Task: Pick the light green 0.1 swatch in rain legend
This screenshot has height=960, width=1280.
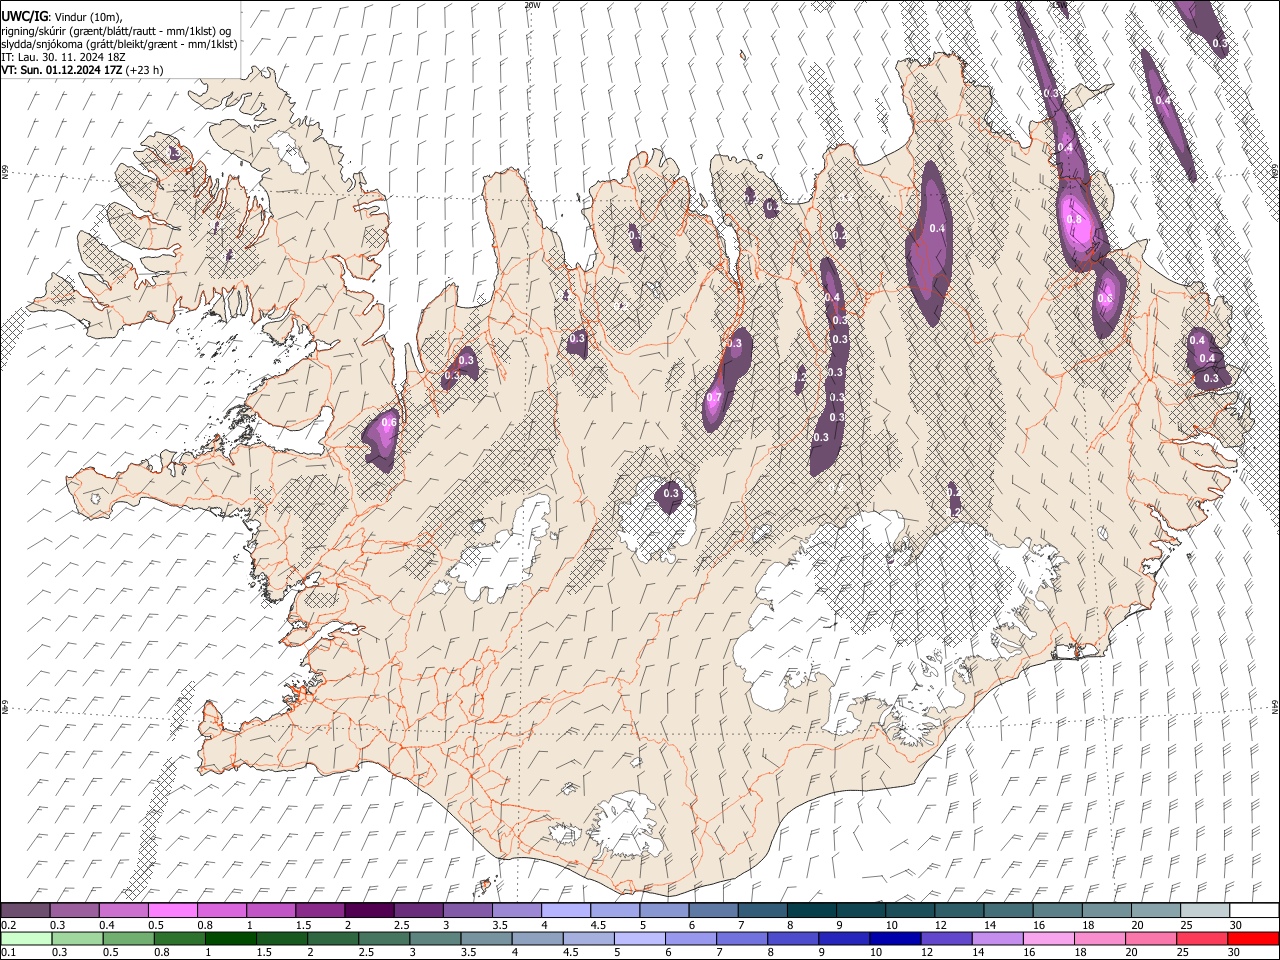Action: [26, 939]
